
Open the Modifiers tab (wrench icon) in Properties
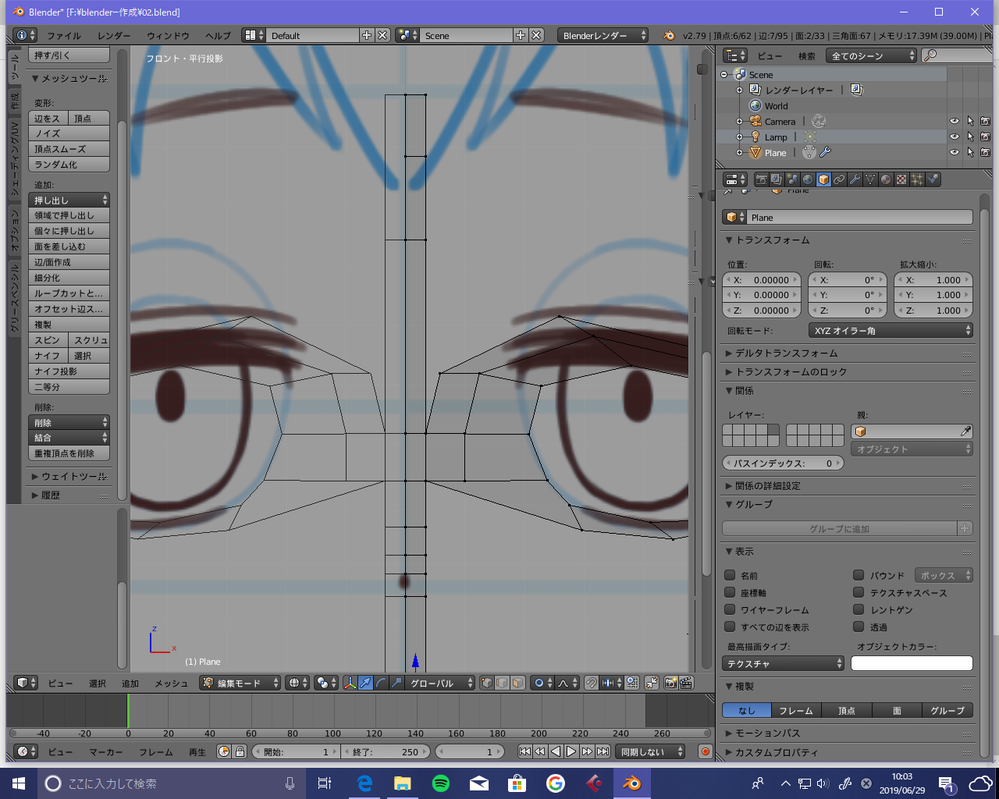(853, 179)
